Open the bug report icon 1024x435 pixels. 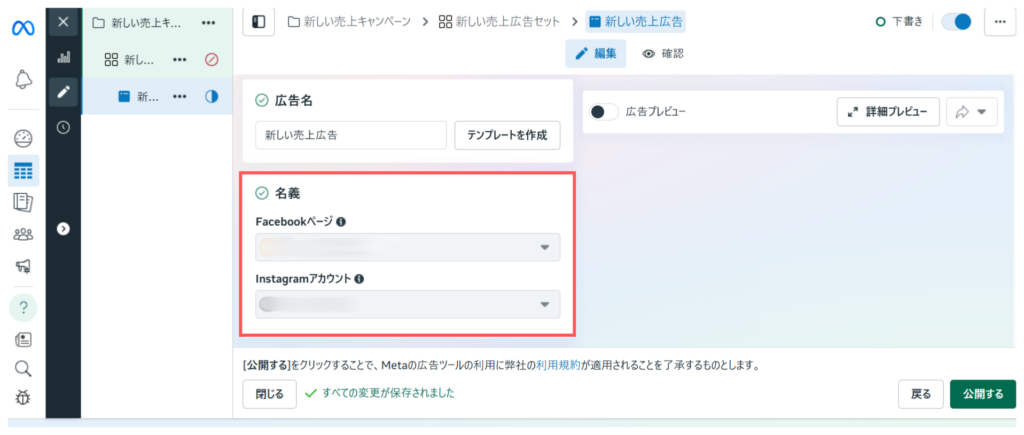(x=23, y=398)
